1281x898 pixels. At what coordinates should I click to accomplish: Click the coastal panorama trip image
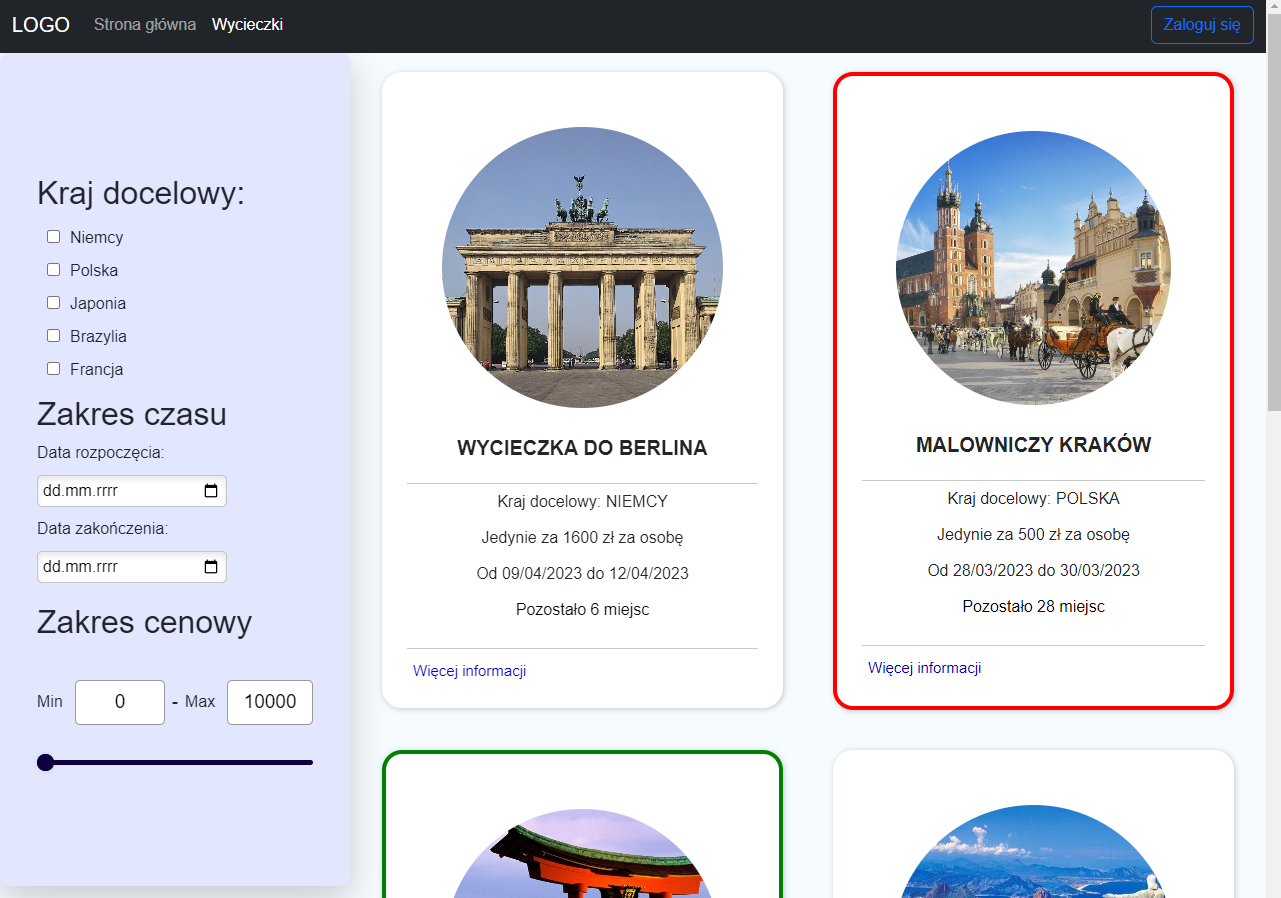point(1033,852)
